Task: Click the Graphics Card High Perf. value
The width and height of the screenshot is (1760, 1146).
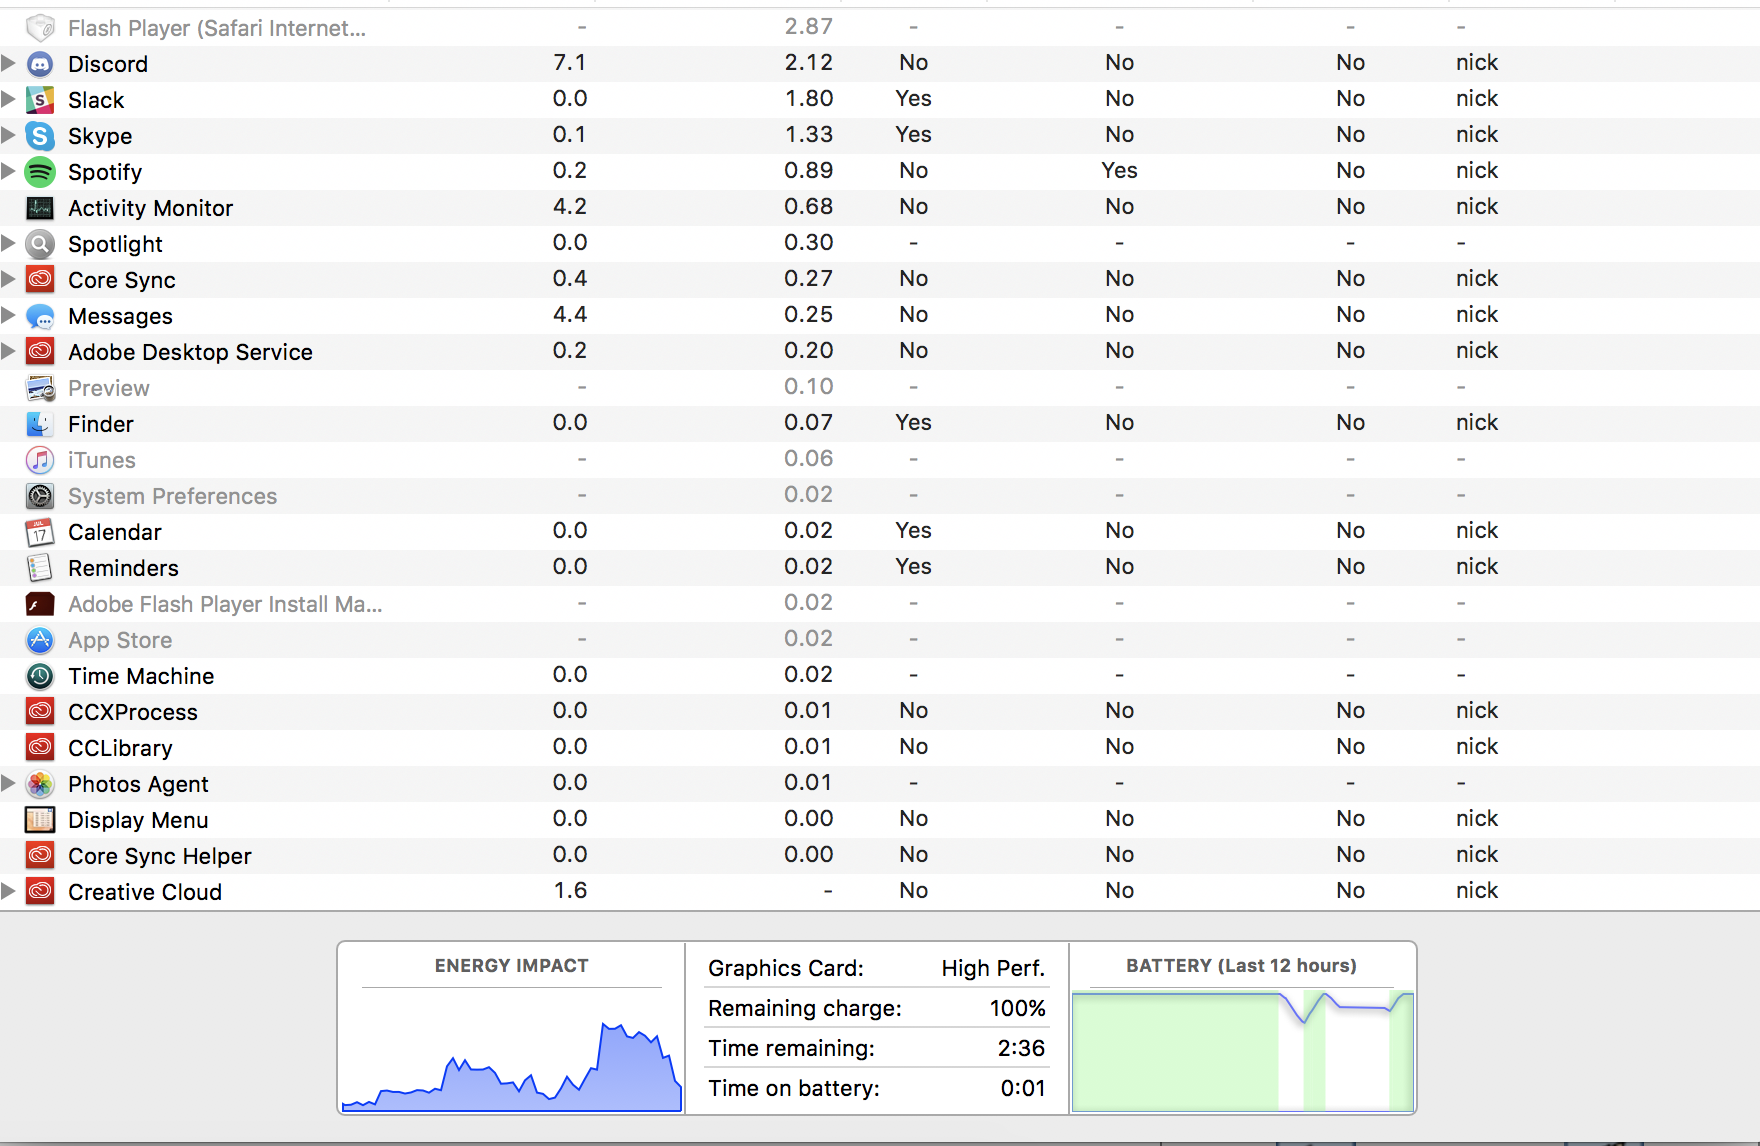Action: (x=993, y=968)
